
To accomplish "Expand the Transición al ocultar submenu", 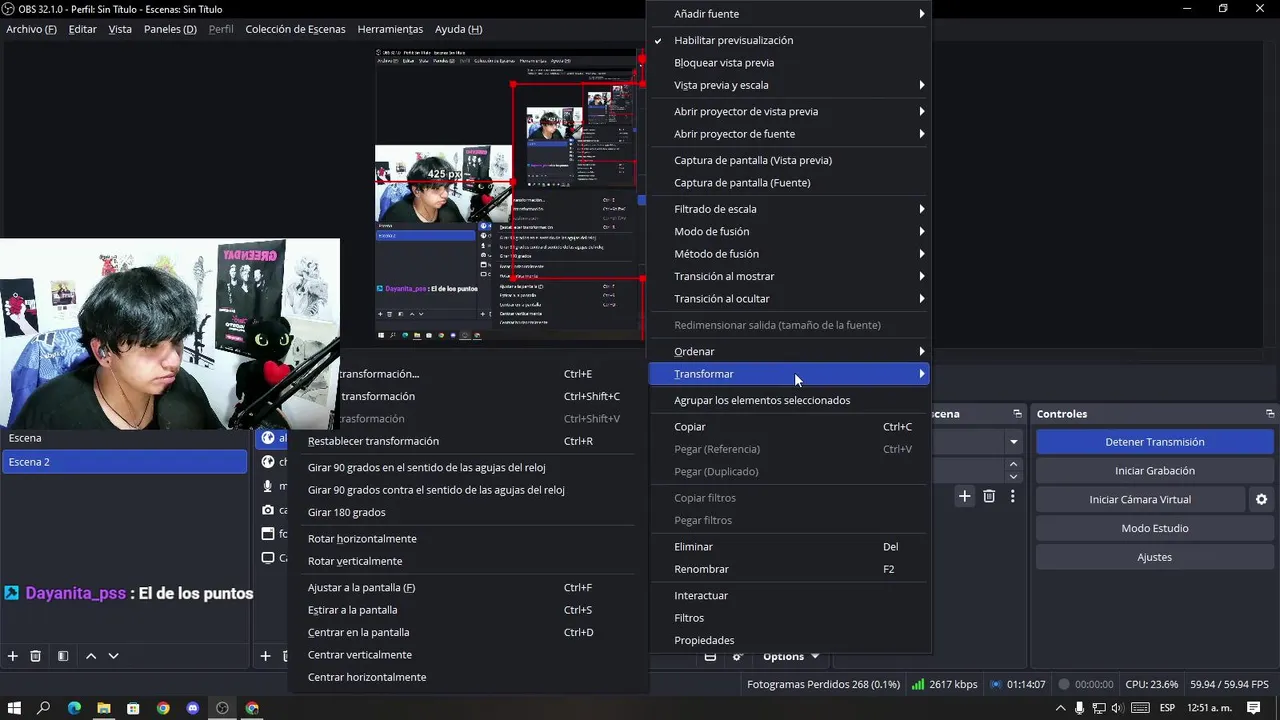I will coord(790,299).
